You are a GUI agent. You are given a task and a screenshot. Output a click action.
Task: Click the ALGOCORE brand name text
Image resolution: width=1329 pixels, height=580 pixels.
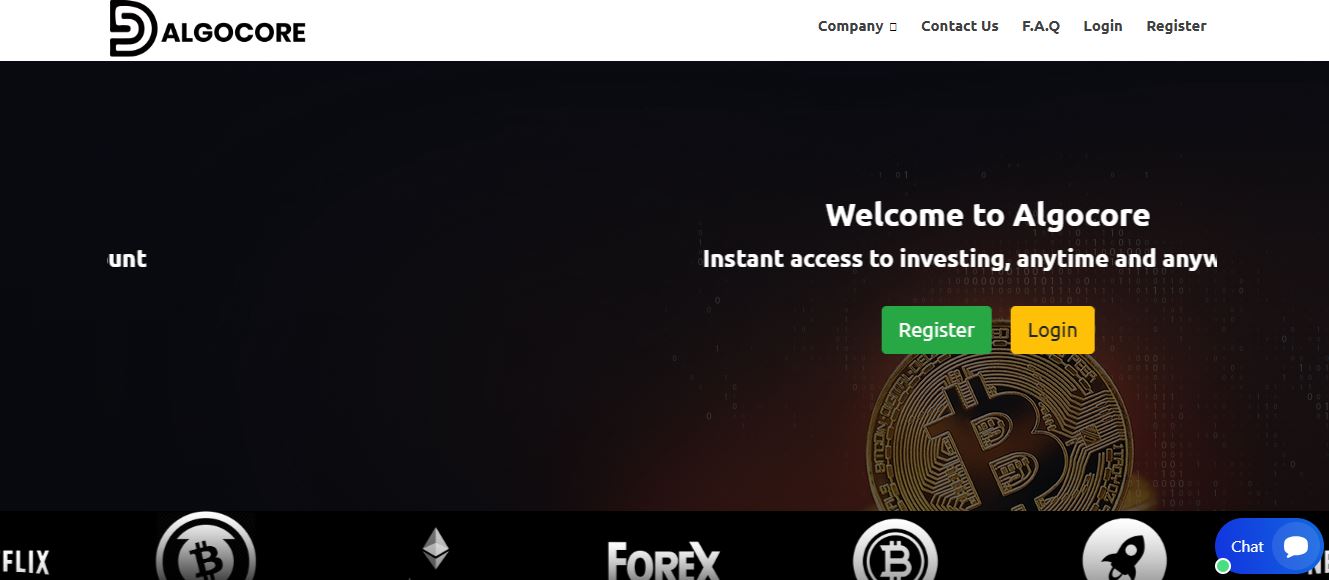(x=232, y=32)
